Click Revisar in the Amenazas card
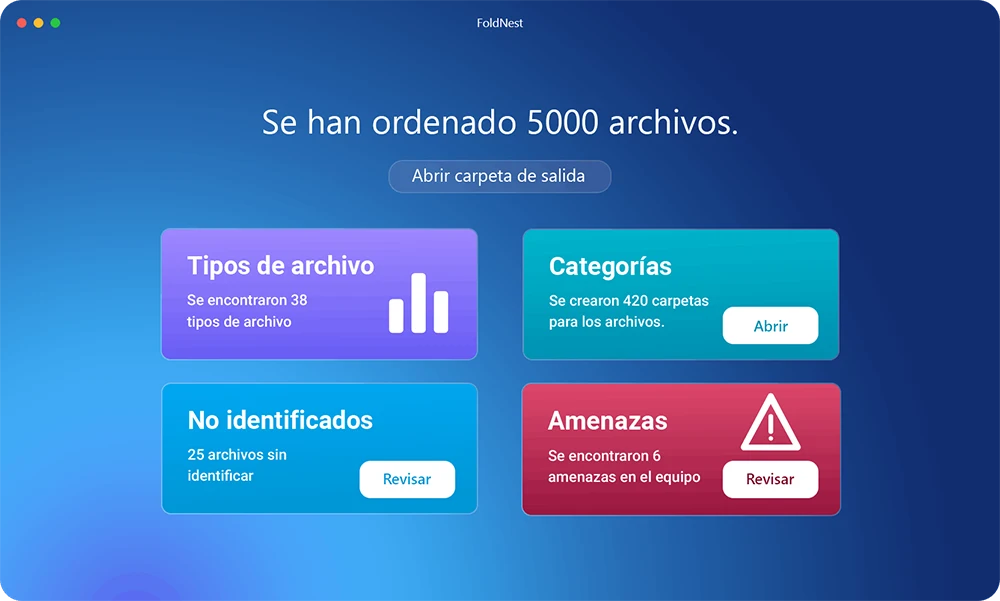This screenshot has height=601, width=1000. 770,479
